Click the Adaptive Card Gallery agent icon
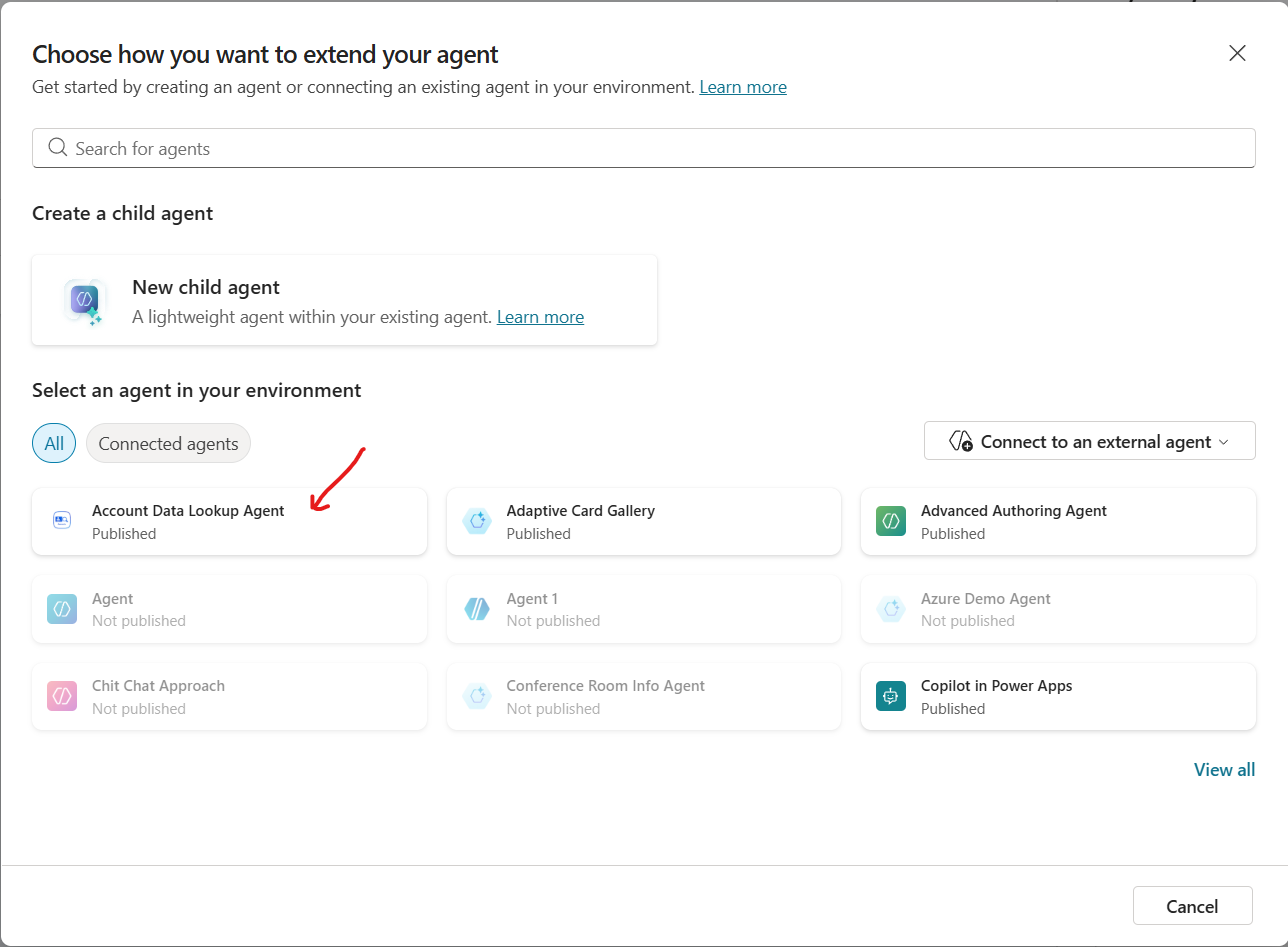 477,520
